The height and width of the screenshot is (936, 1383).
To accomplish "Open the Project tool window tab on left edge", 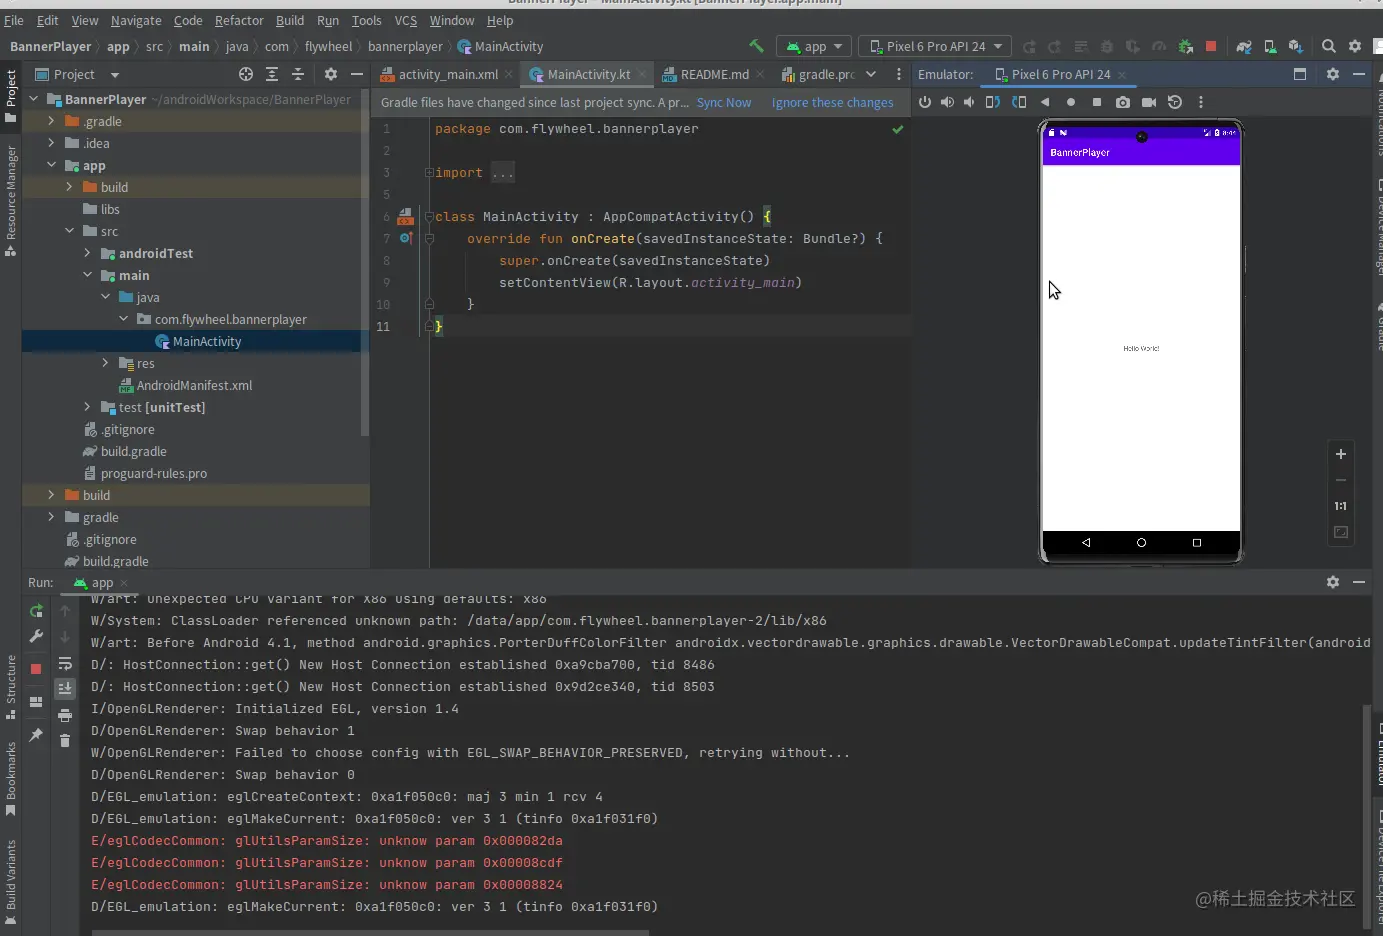I will point(11,96).
